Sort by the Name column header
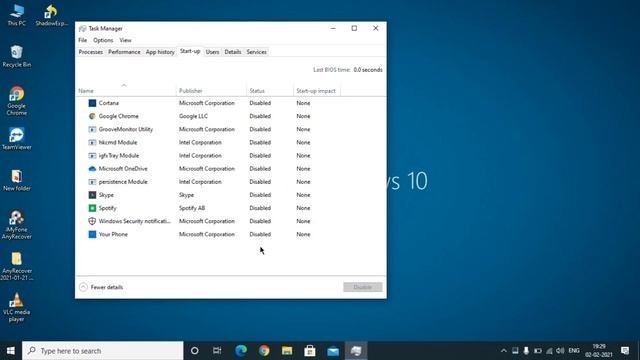This screenshot has width=640, height=360. point(126,91)
